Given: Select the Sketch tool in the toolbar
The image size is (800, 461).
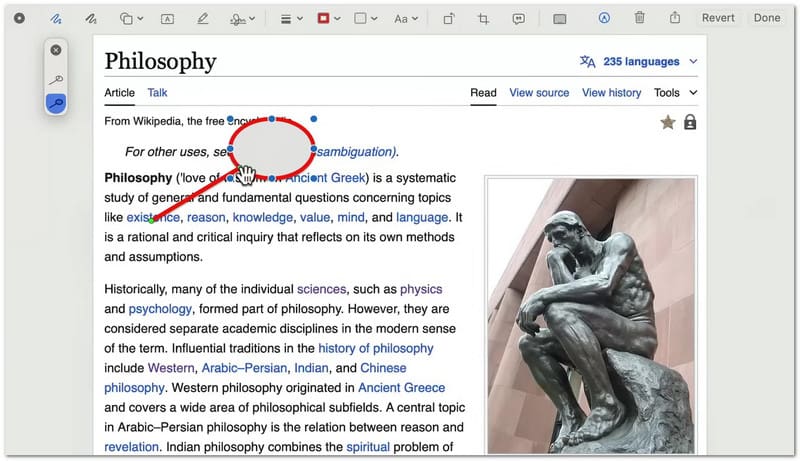Looking at the screenshot, I should tap(56, 19).
